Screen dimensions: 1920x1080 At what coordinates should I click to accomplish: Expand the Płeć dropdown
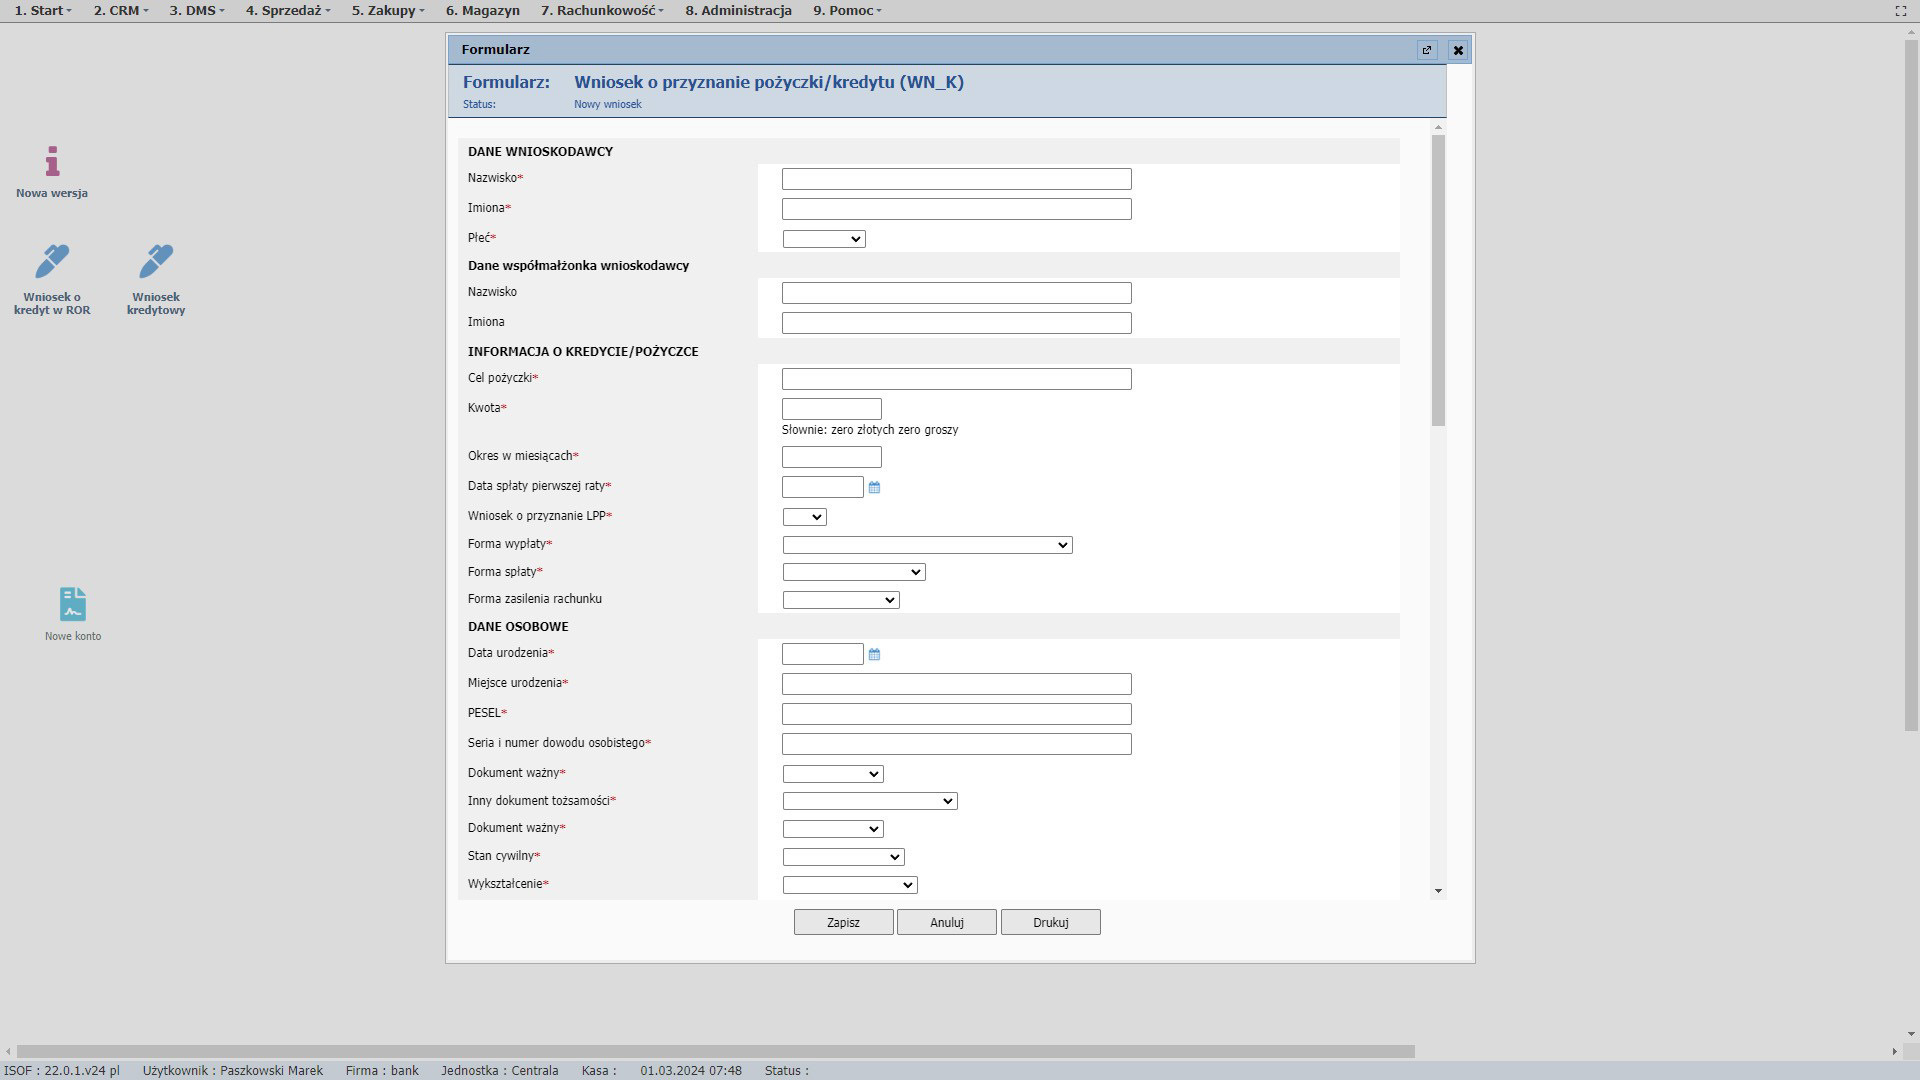coord(824,239)
